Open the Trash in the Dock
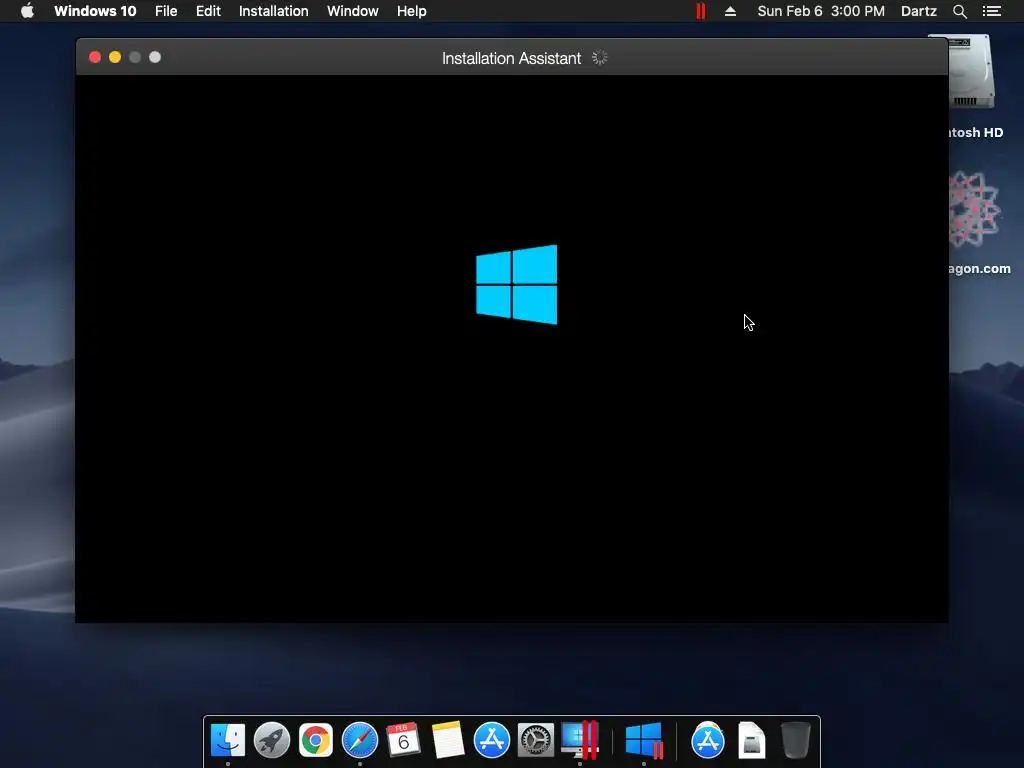The width and height of the screenshot is (1024, 768). click(x=795, y=740)
